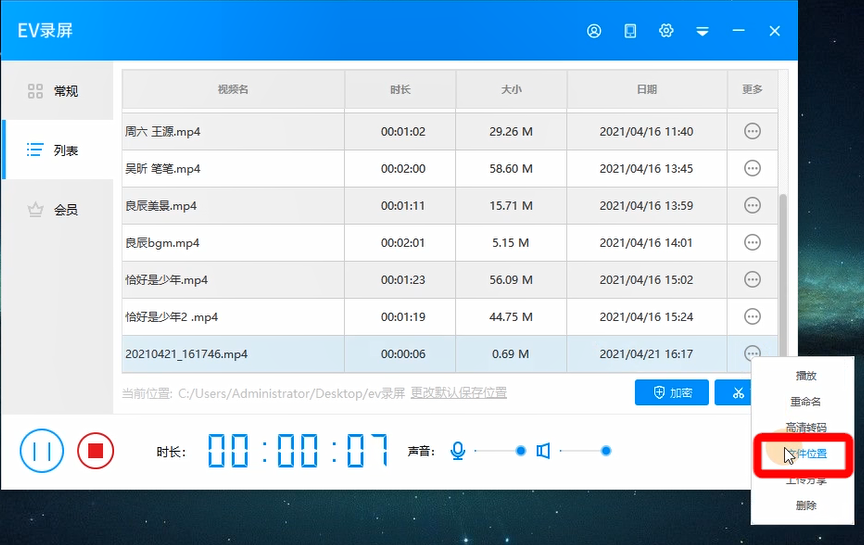Click the 大小 column header

point(511,89)
